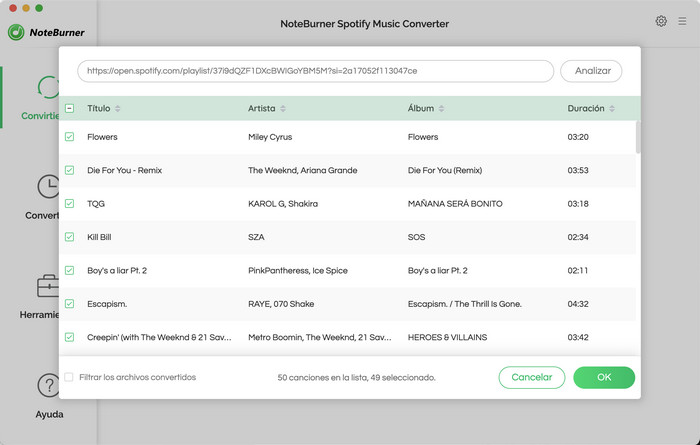
Task: Open the settings gear icon
Action: click(661, 21)
